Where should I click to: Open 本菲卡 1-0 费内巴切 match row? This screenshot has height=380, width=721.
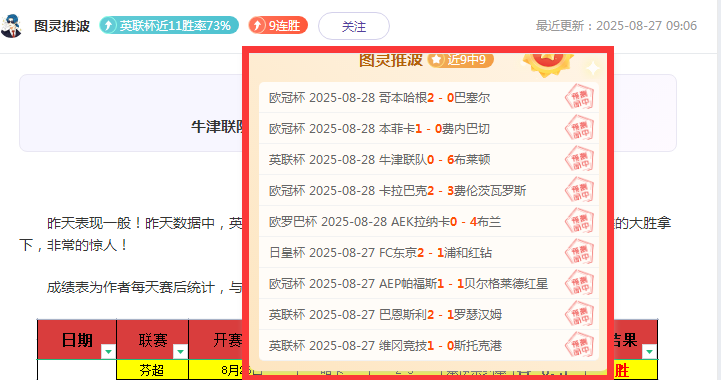pyautogui.click(x=429, y=128)
